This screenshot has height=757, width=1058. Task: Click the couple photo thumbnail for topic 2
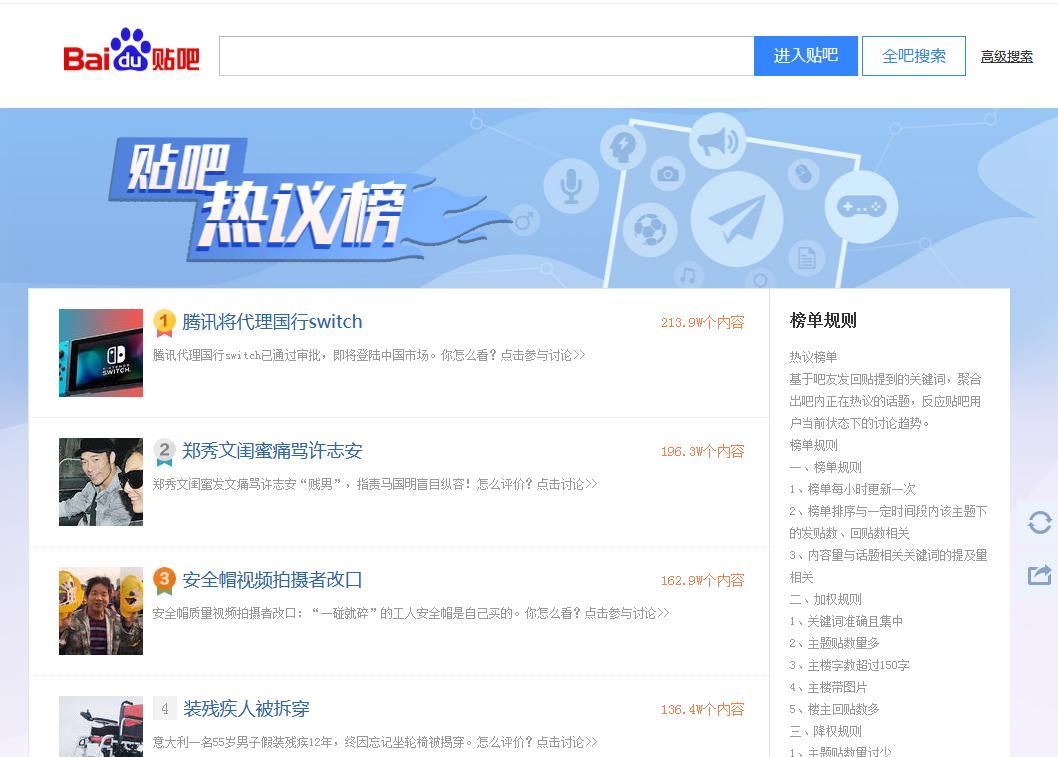[x=101, y=482]
